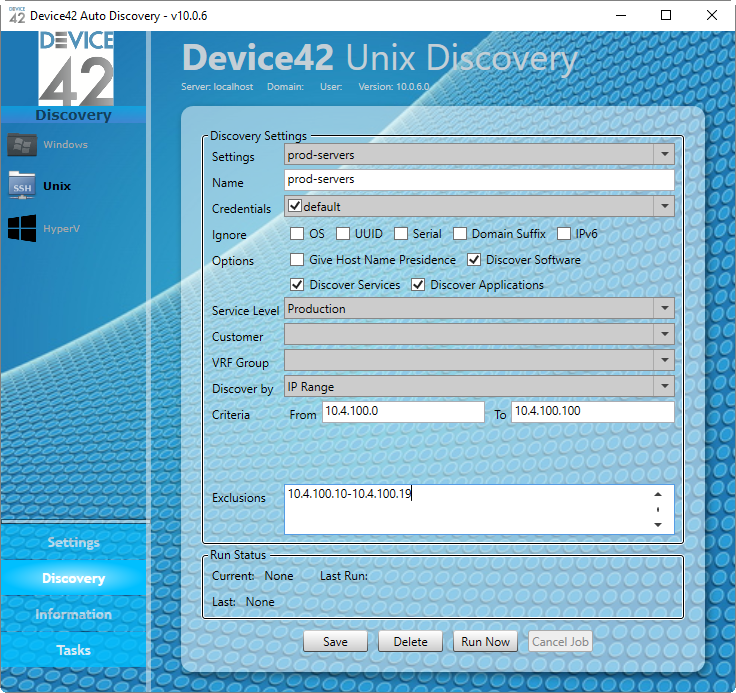Click the 'Domain:' header text
The height and width of the screenshot is (693, 736).
(x=285, y=87)
